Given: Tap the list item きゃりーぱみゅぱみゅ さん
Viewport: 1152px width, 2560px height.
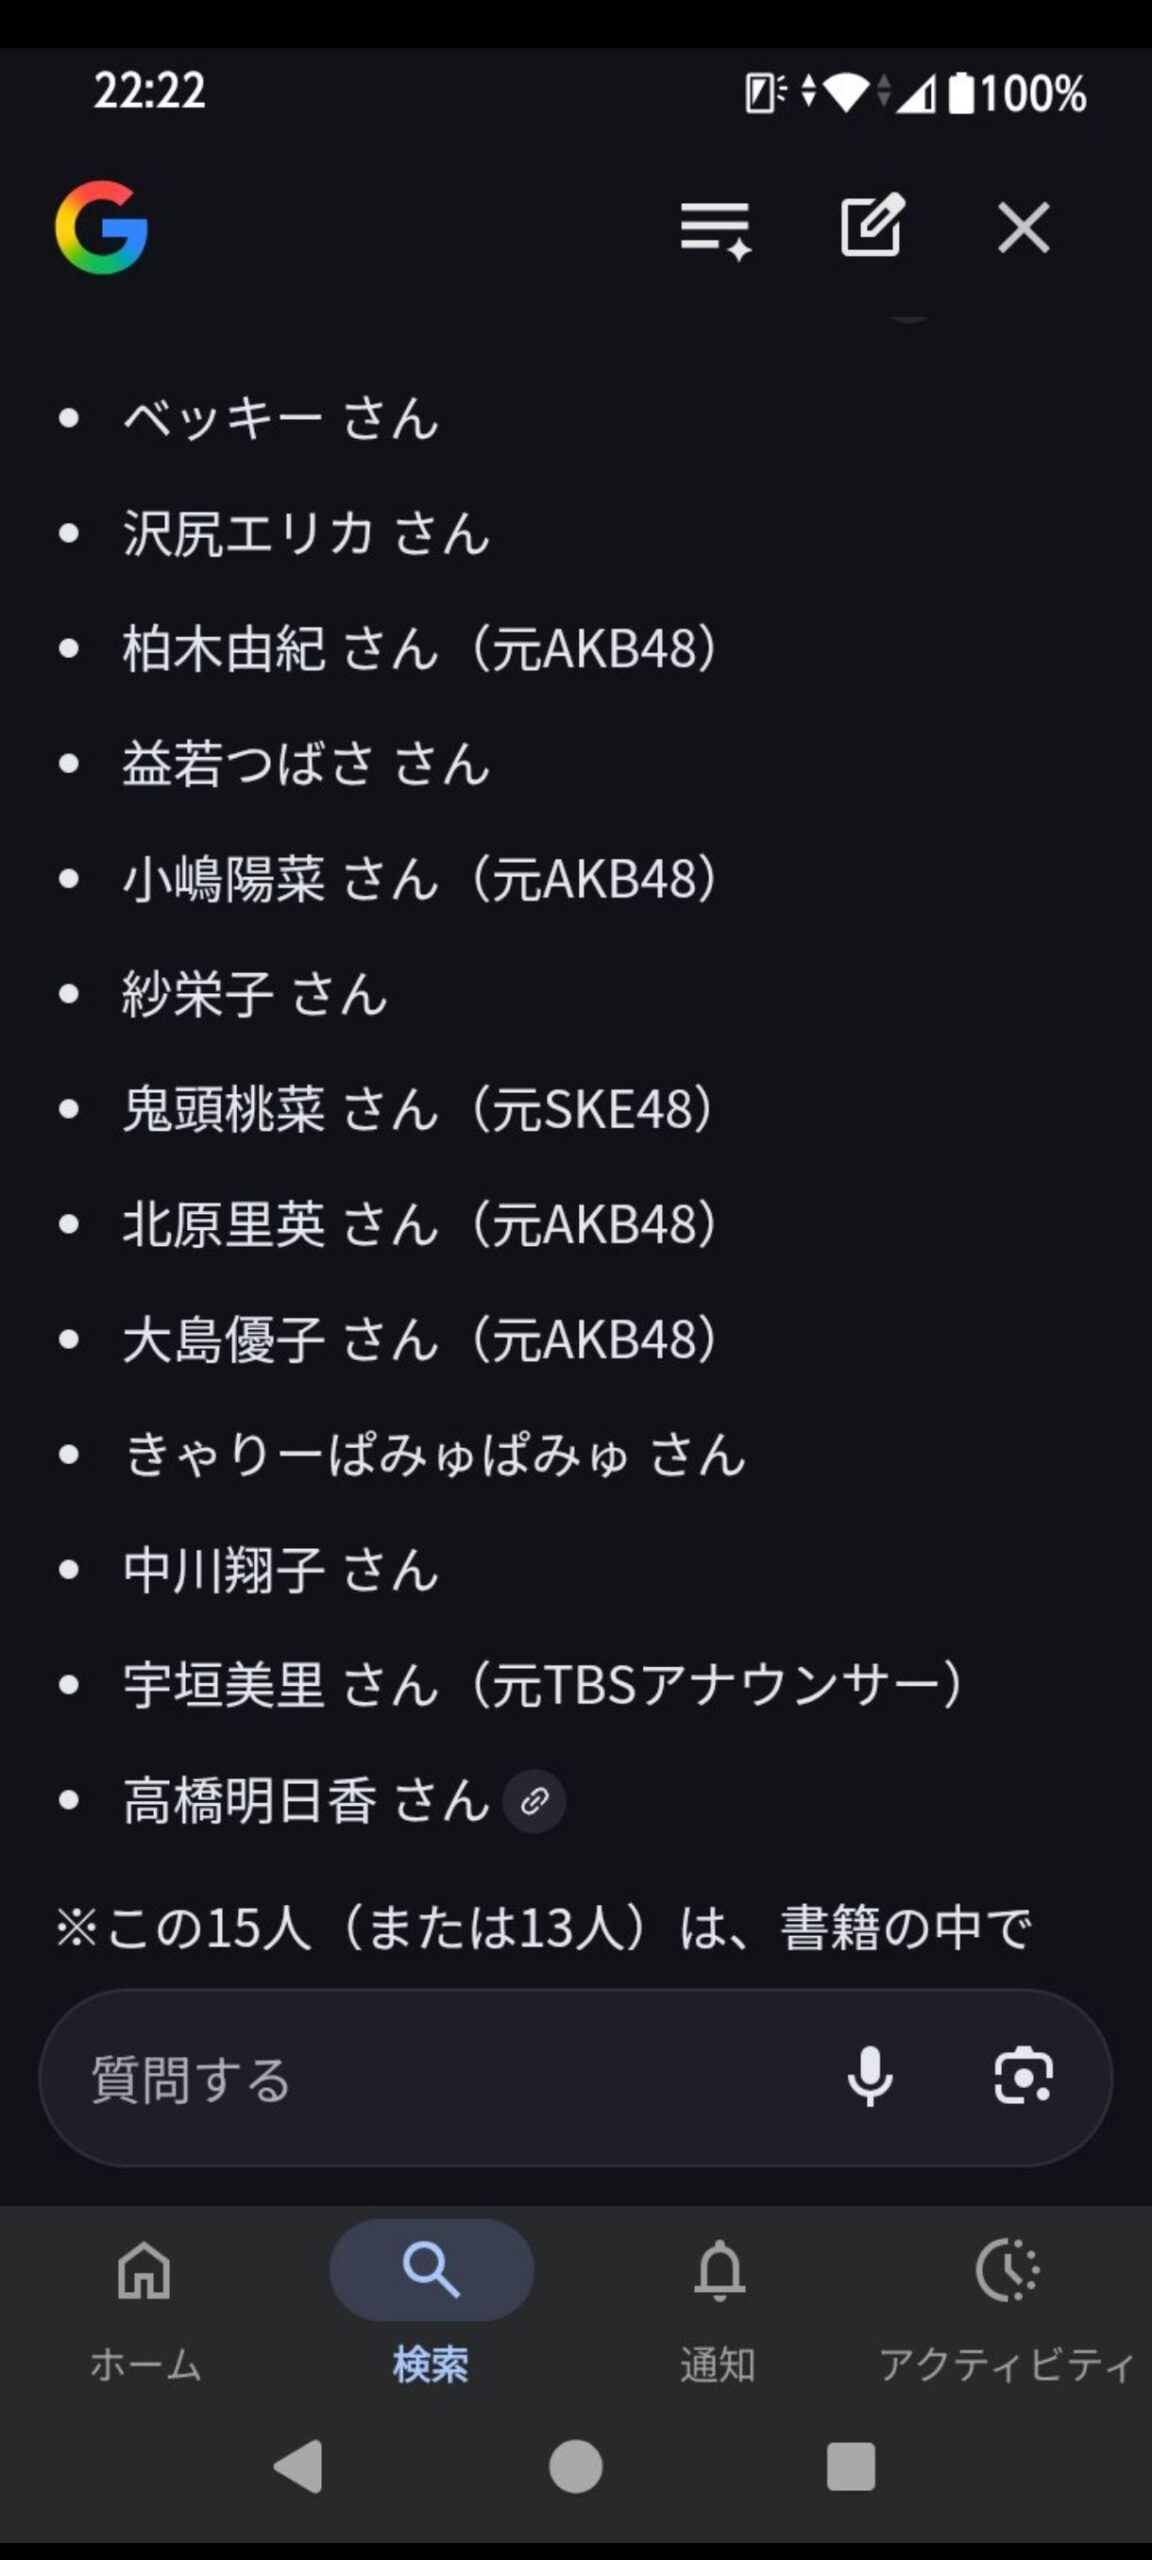Looking at the screenshot, I should (435, 1455).
